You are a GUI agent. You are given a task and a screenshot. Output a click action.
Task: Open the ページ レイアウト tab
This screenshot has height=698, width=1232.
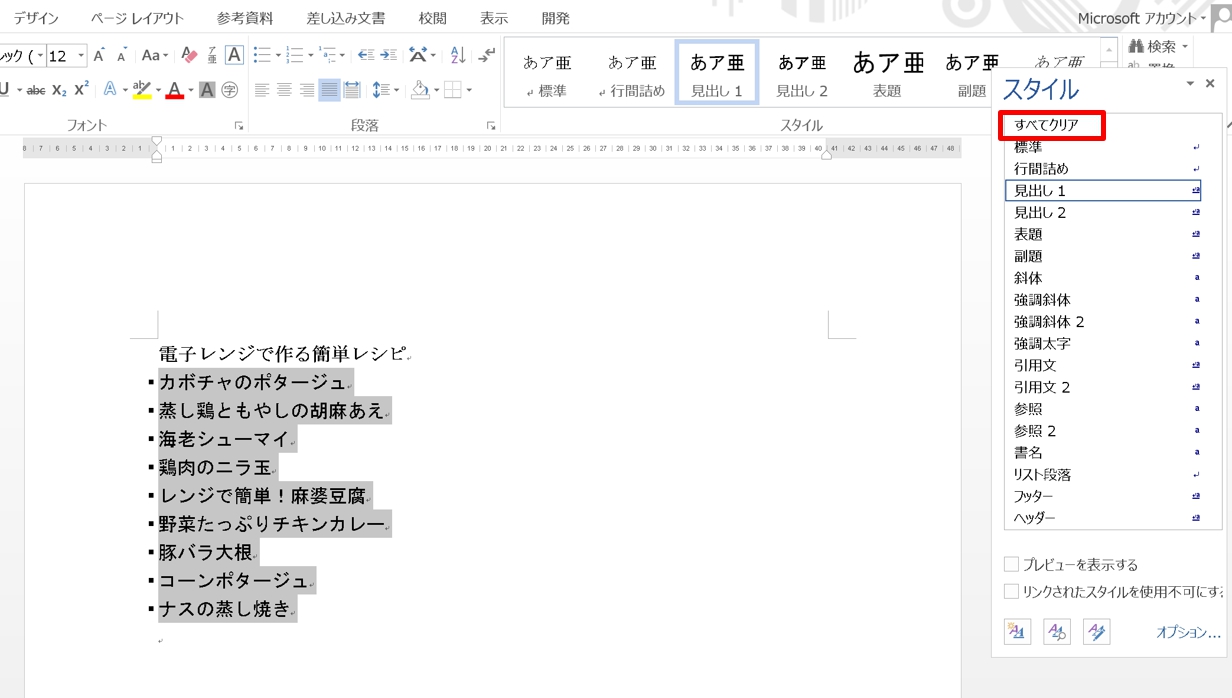pyautogui.click(x=137, y=18)
